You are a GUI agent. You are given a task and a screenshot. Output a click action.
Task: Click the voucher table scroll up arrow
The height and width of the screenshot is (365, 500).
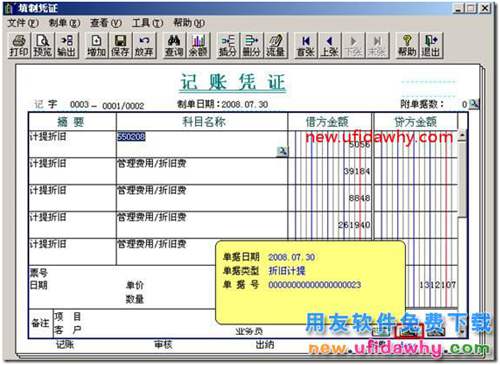coord(462,135)
